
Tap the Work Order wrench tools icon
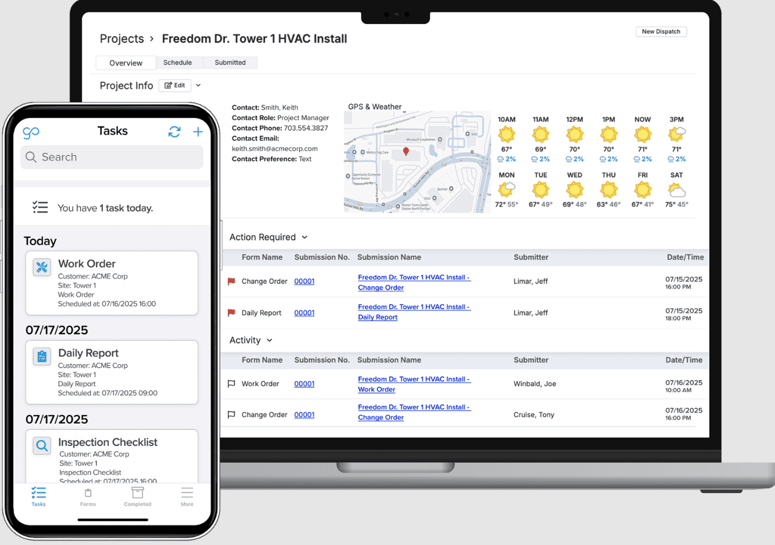(x=42, y=267)
